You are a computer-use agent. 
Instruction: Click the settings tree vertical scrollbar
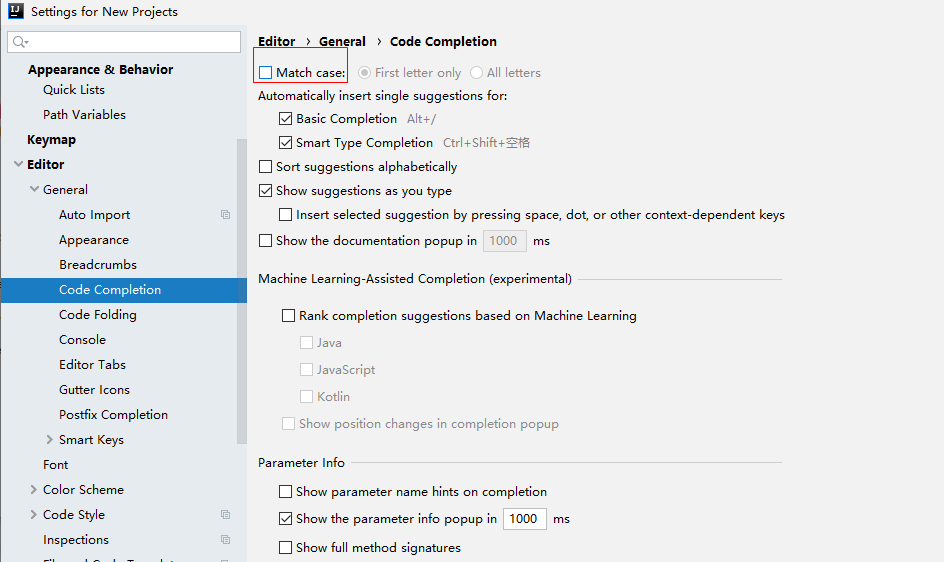pos(241,290)
